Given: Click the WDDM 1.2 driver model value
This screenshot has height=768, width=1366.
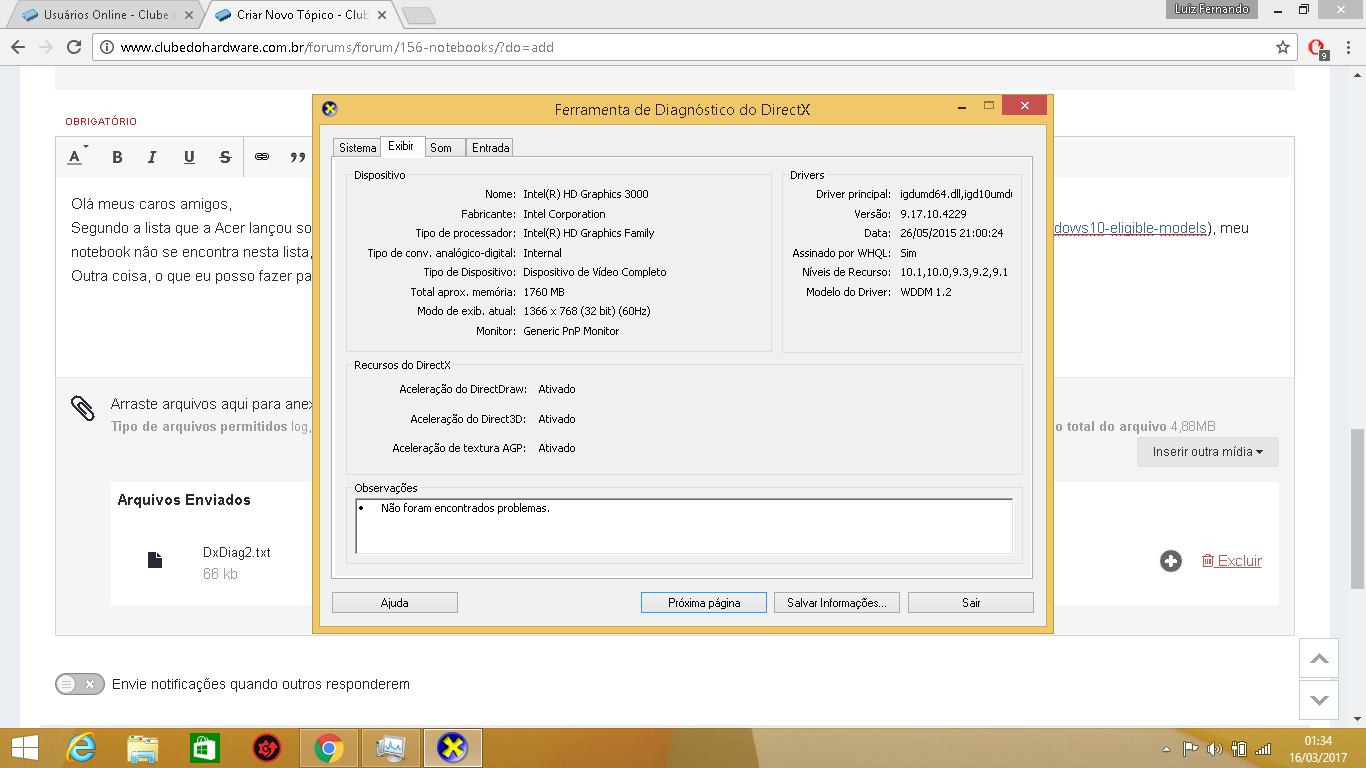Looking at the screenshot, I should pyautogui.click(x=926, y=292).
